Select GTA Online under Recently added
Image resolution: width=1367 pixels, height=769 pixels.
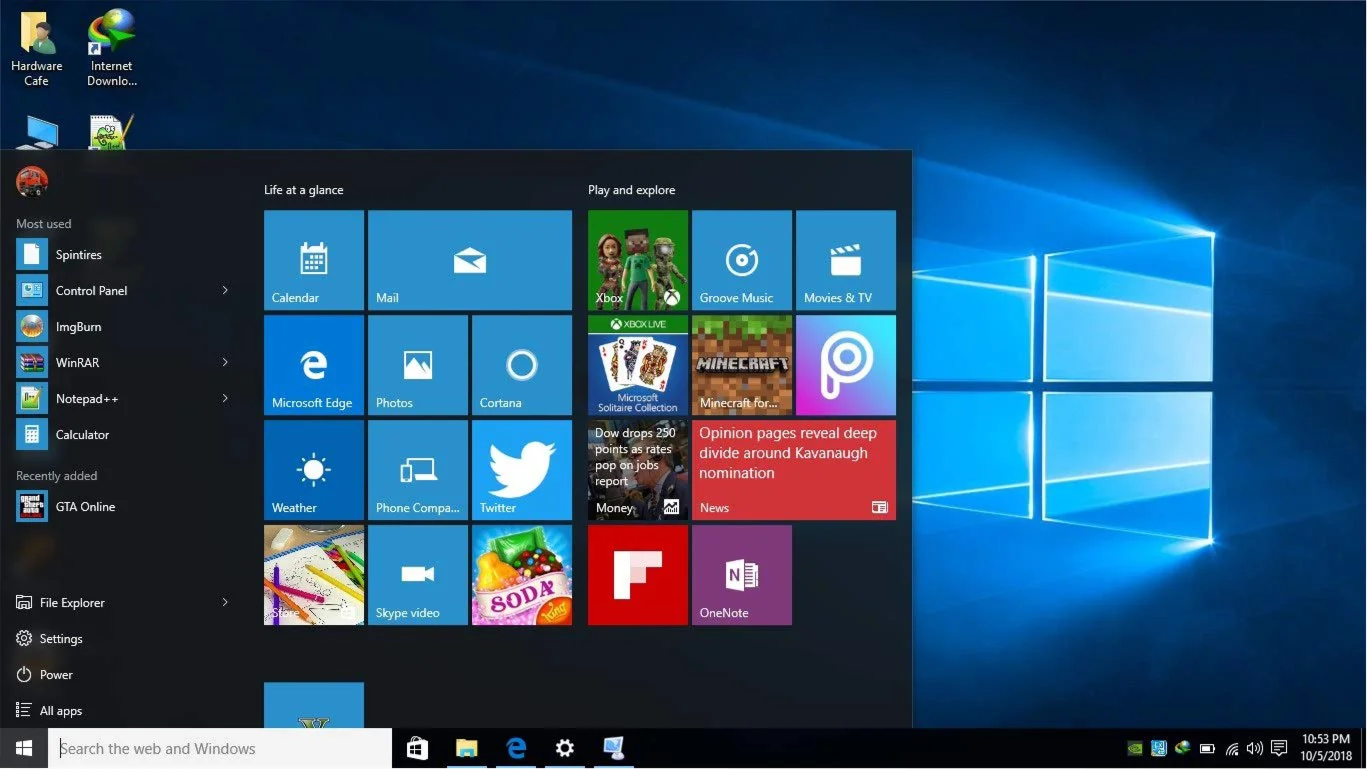coord(85,507)
